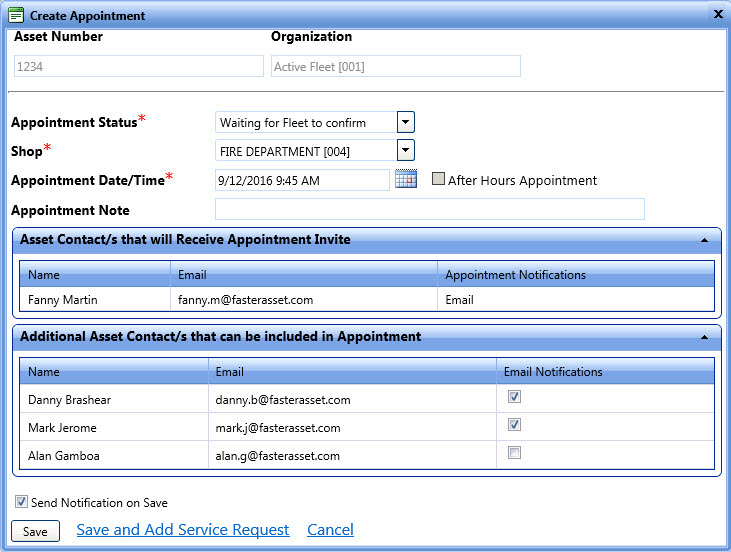Click the Asset Number field
Image resolution: width=731 pixels, height=552 pixels.
tap(138, 66)
